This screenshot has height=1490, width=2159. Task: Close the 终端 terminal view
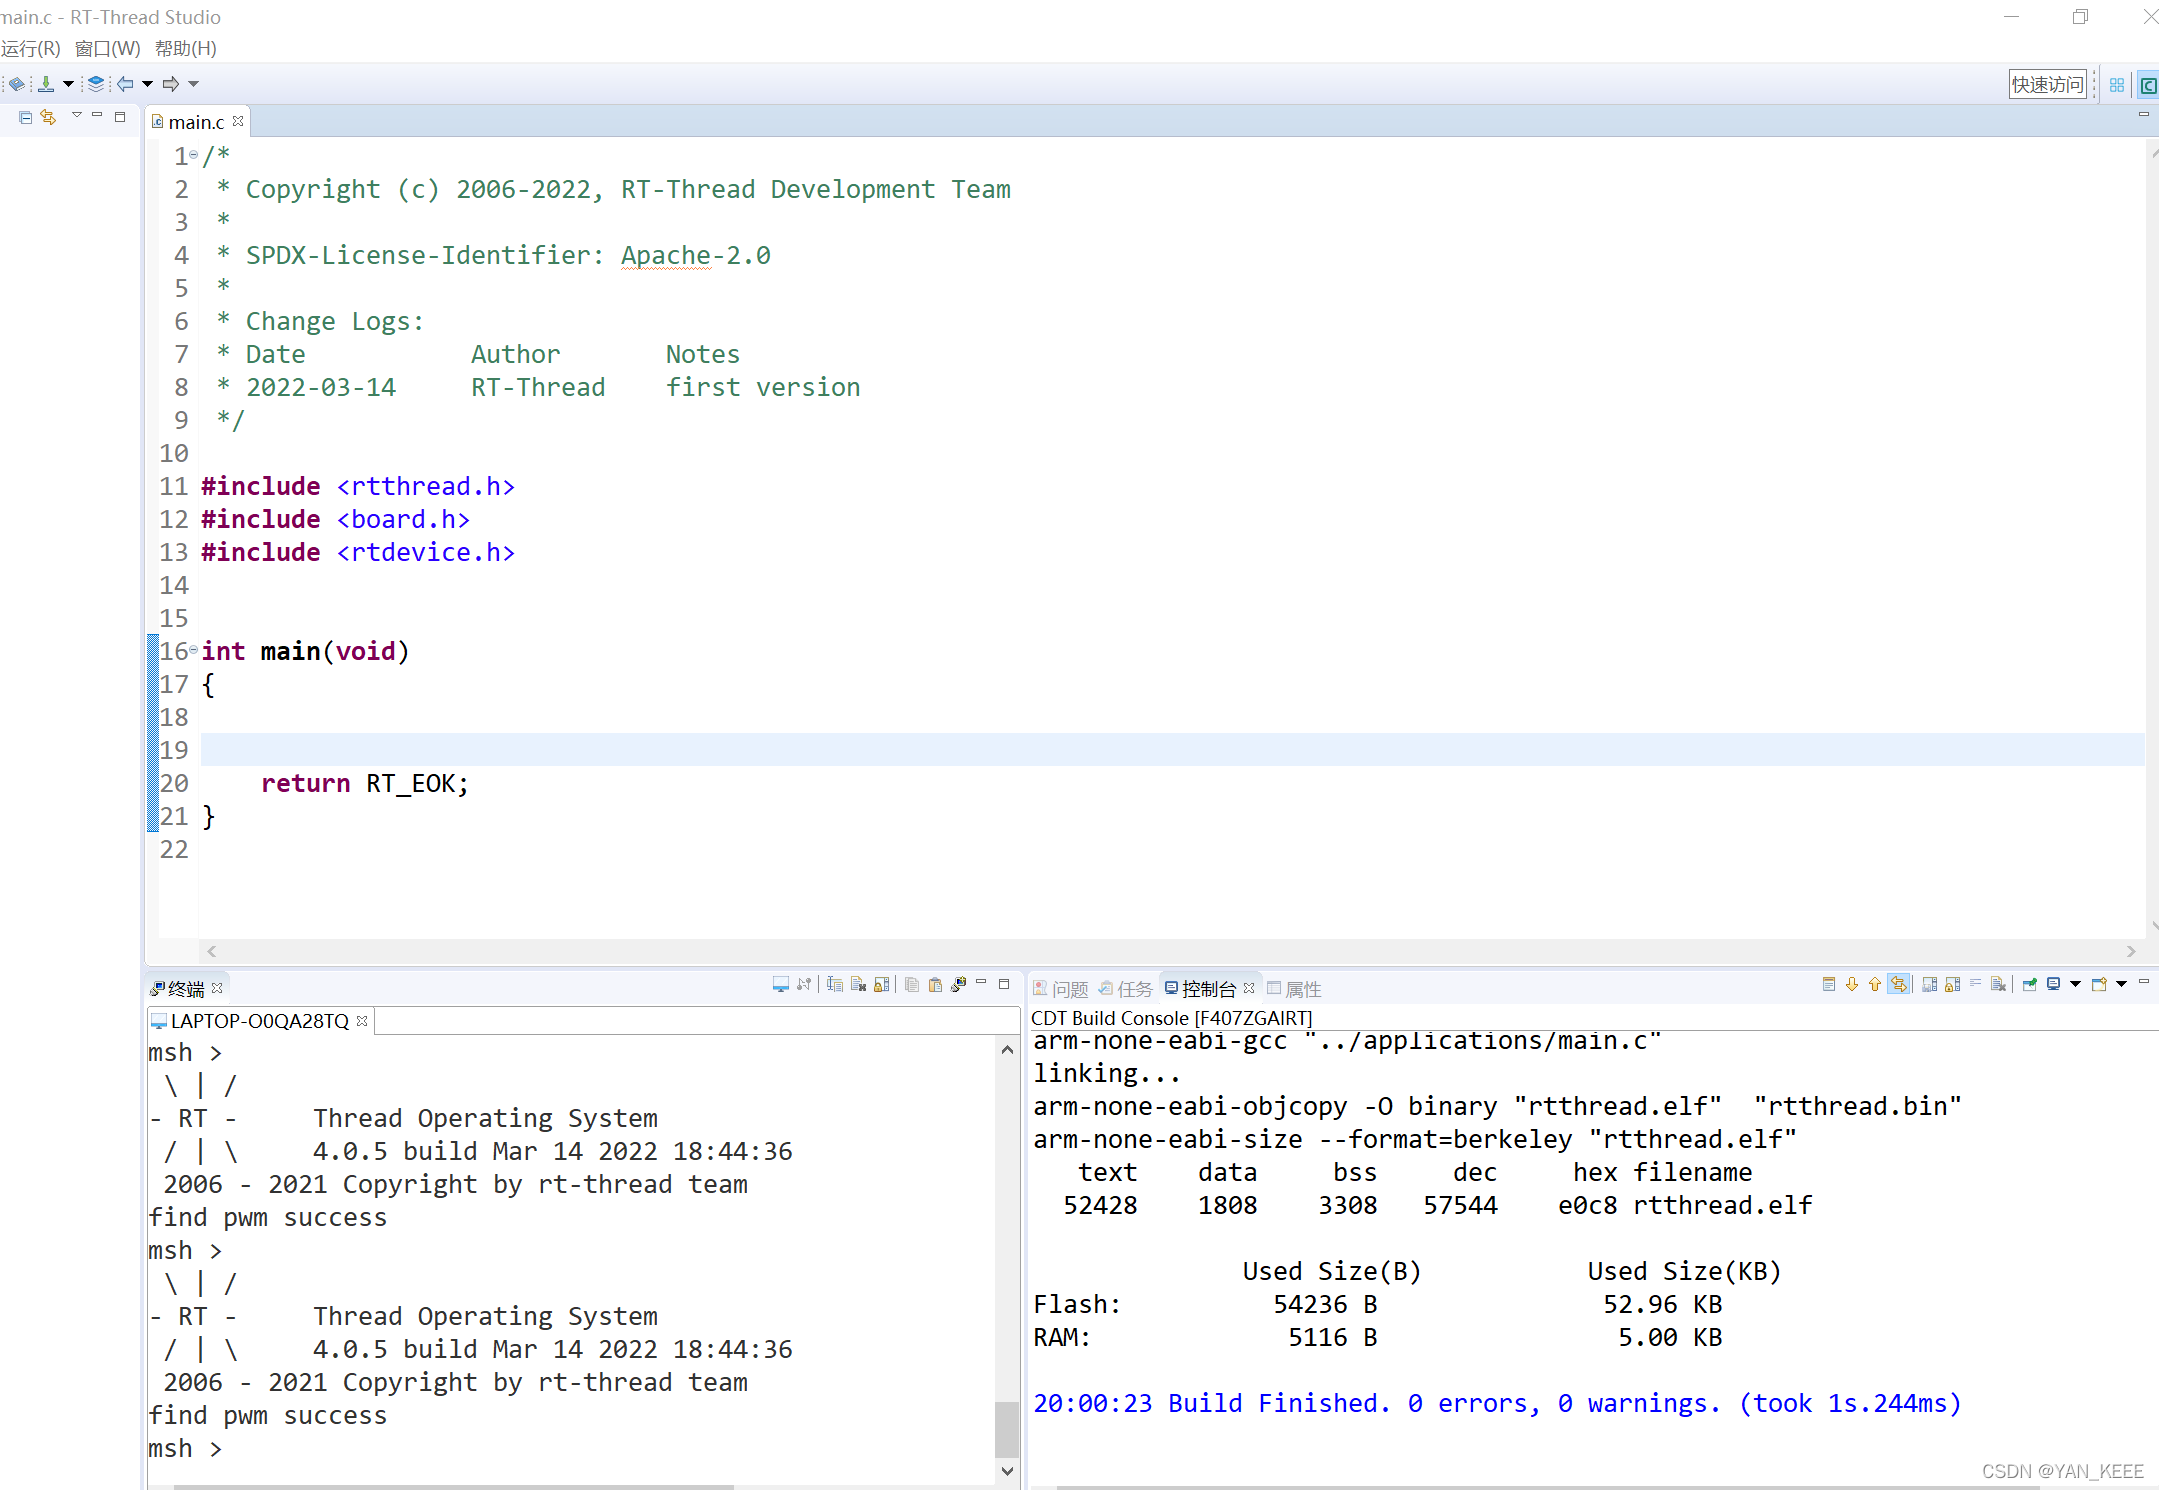(217, 988)
